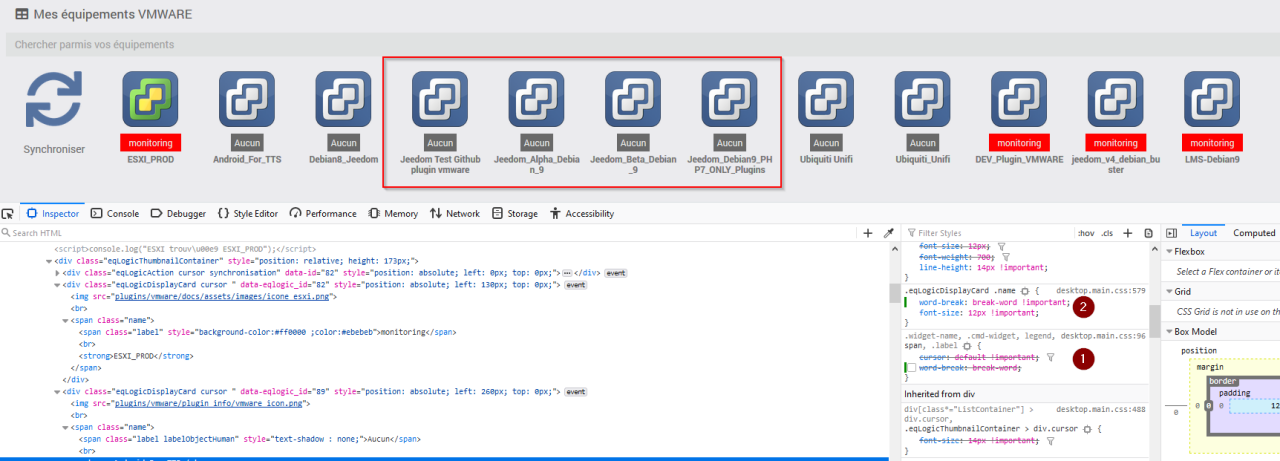Open the ESXI_PROD equipment card
Viewport: 1280px width, 461px height.
[x=150, y=118]
